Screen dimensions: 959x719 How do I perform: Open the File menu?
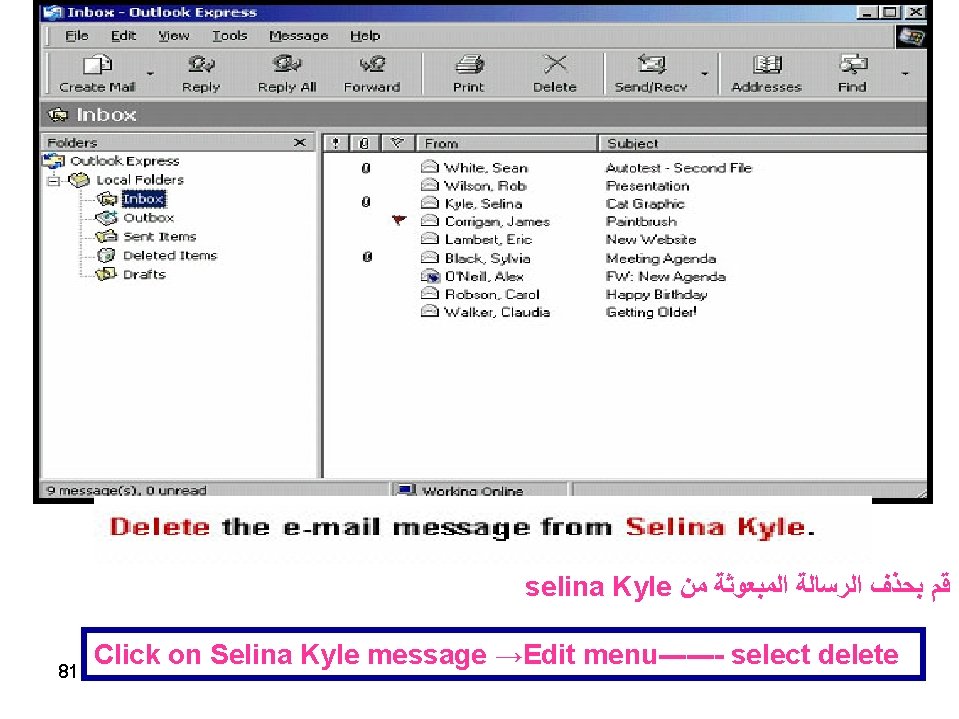click(76, 36)
